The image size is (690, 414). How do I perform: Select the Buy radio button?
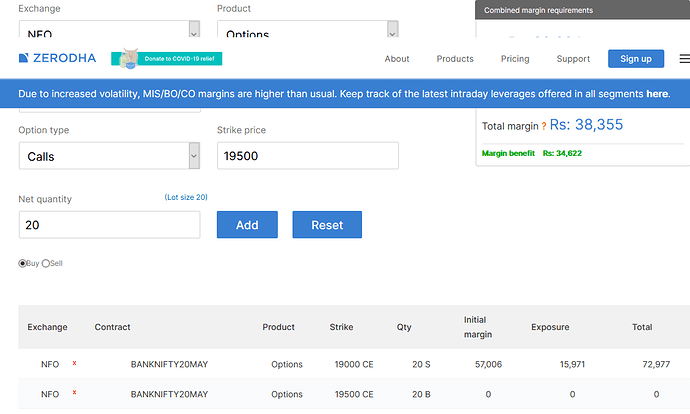click(x=22, y=263)
